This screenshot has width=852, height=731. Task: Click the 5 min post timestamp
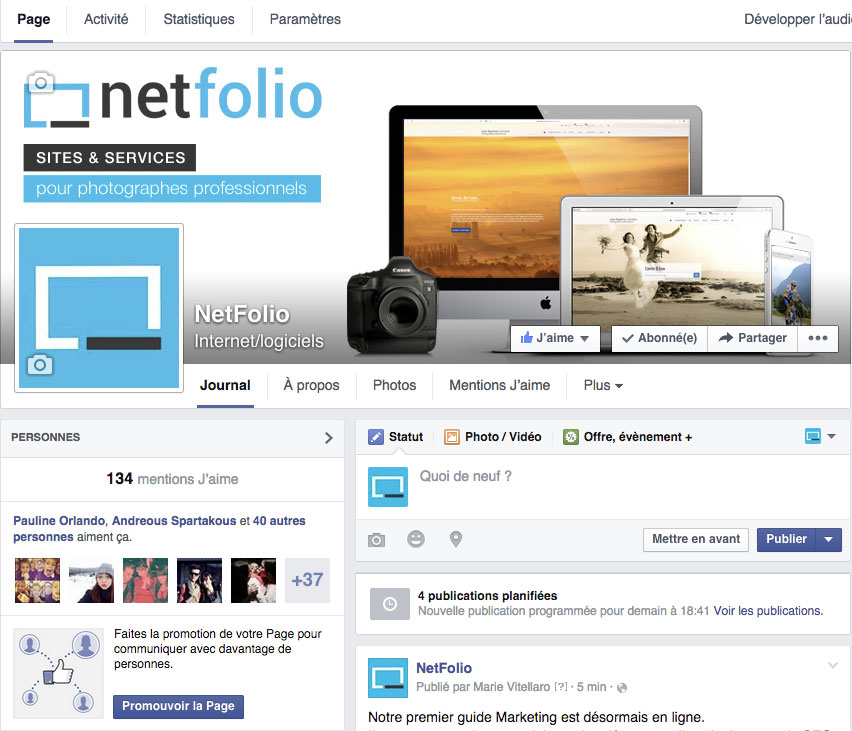[591, 688]
